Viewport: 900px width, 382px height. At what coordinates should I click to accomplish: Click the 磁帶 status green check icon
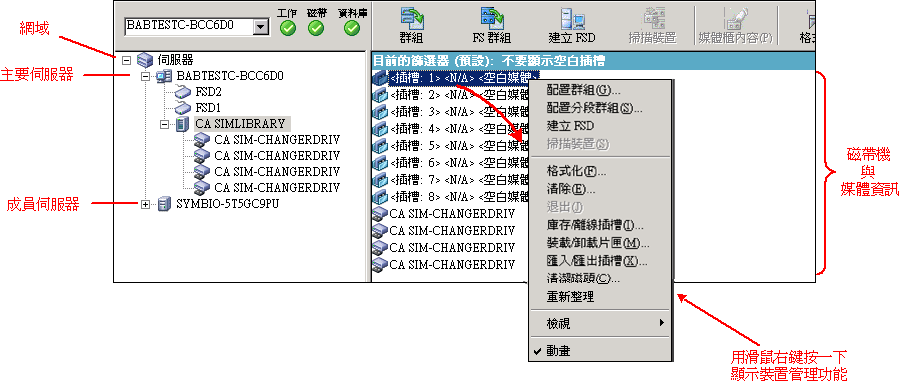(x=316, y=28)
